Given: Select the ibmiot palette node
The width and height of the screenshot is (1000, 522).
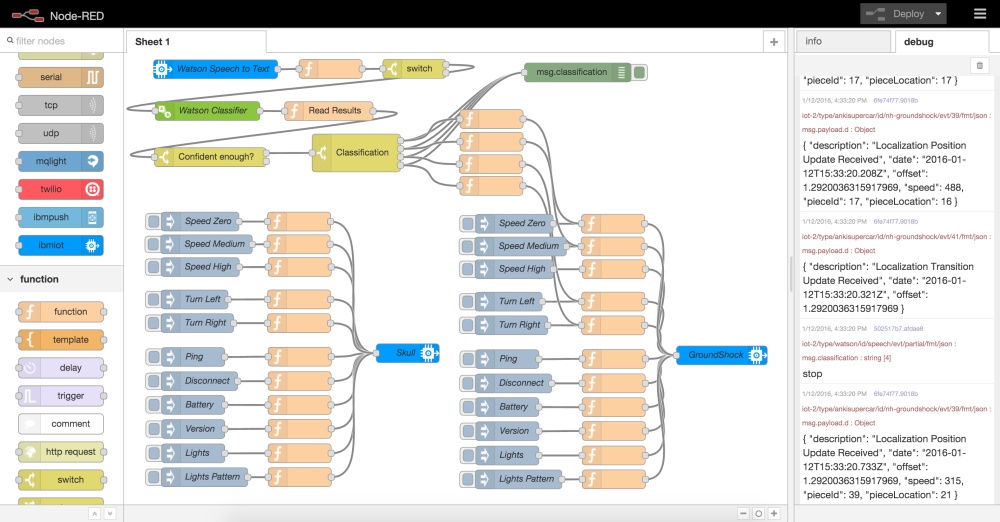Looking at the screenshot, I should point(61,245).
